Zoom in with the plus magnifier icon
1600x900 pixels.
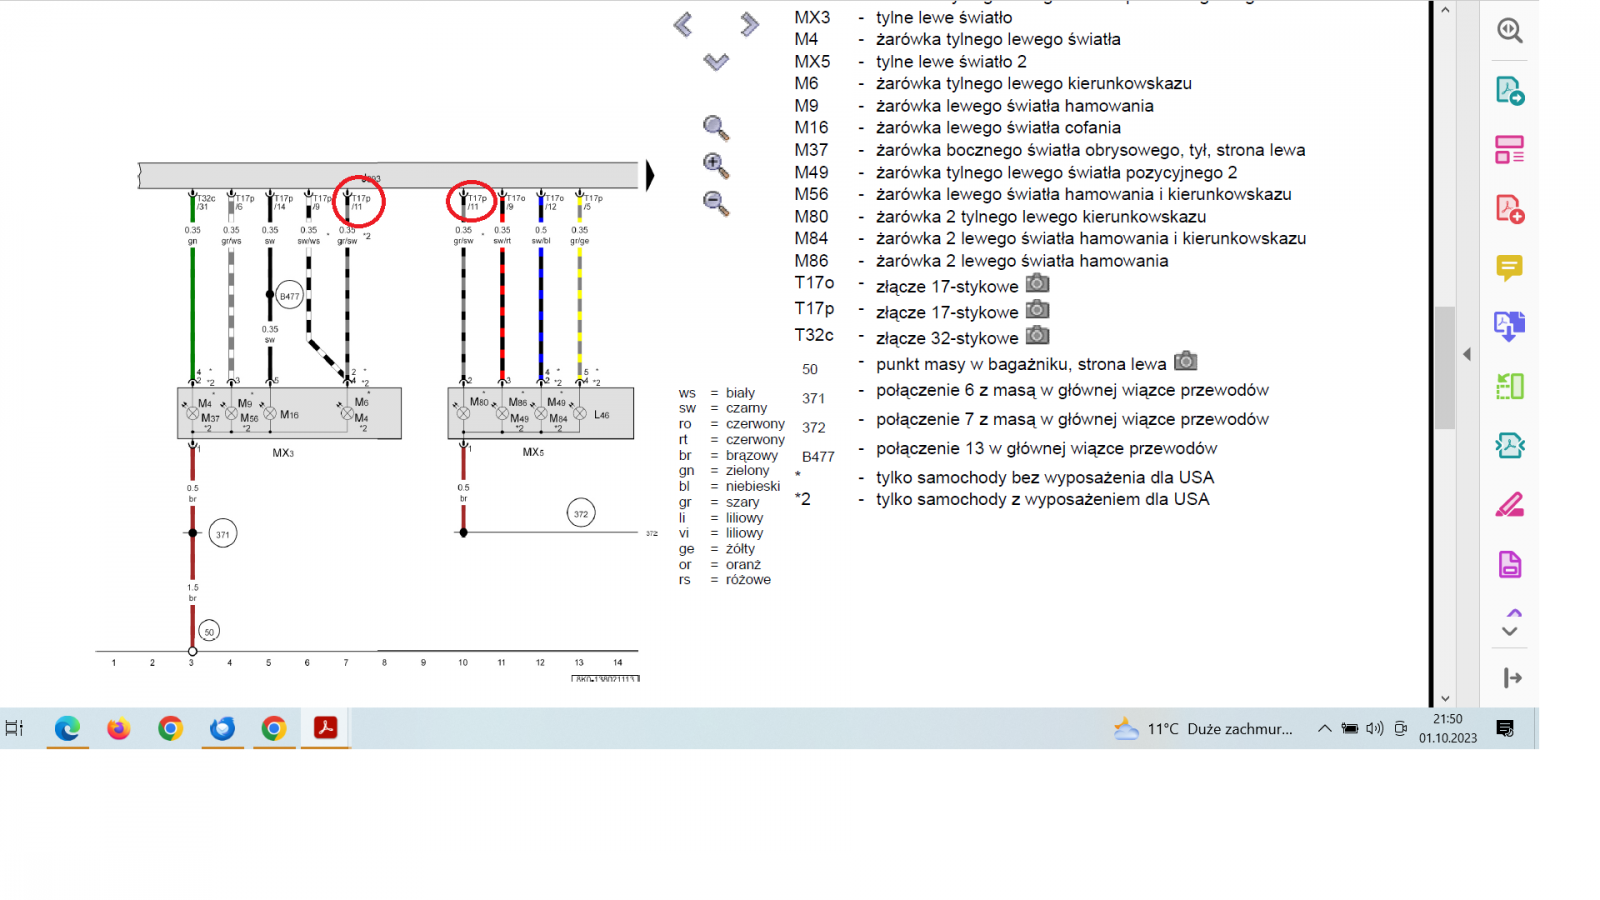716,165
